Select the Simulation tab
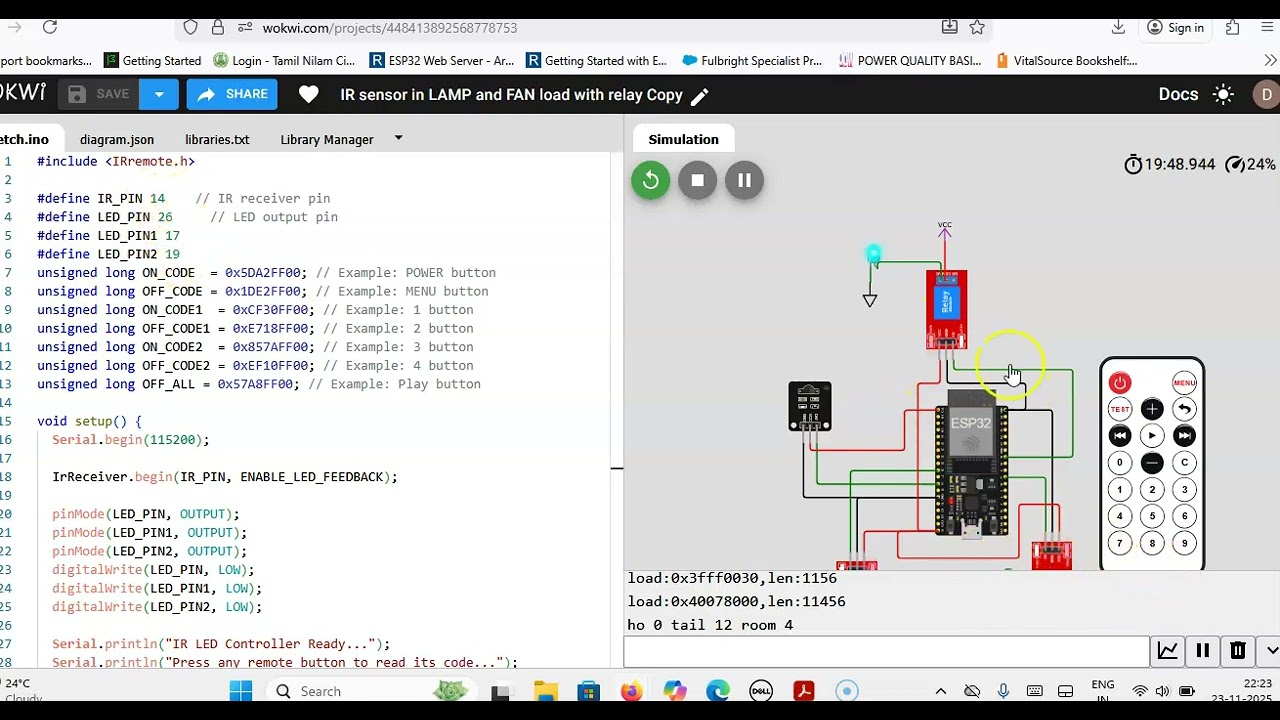Image resolution: width=1280 pixels, height=720 pixels. [x=683, y=140]
